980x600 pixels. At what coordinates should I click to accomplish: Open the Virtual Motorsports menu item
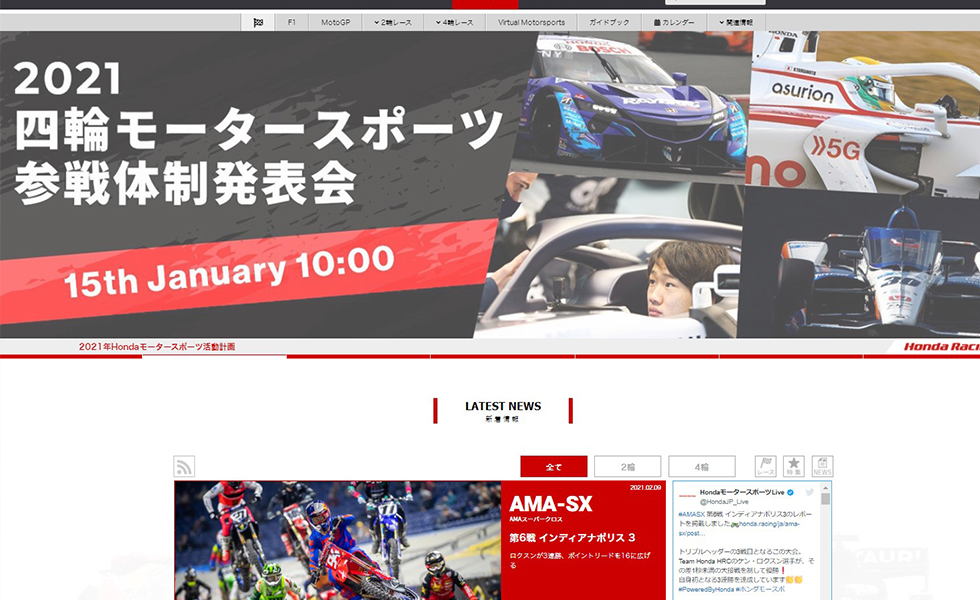pos(531,22)
